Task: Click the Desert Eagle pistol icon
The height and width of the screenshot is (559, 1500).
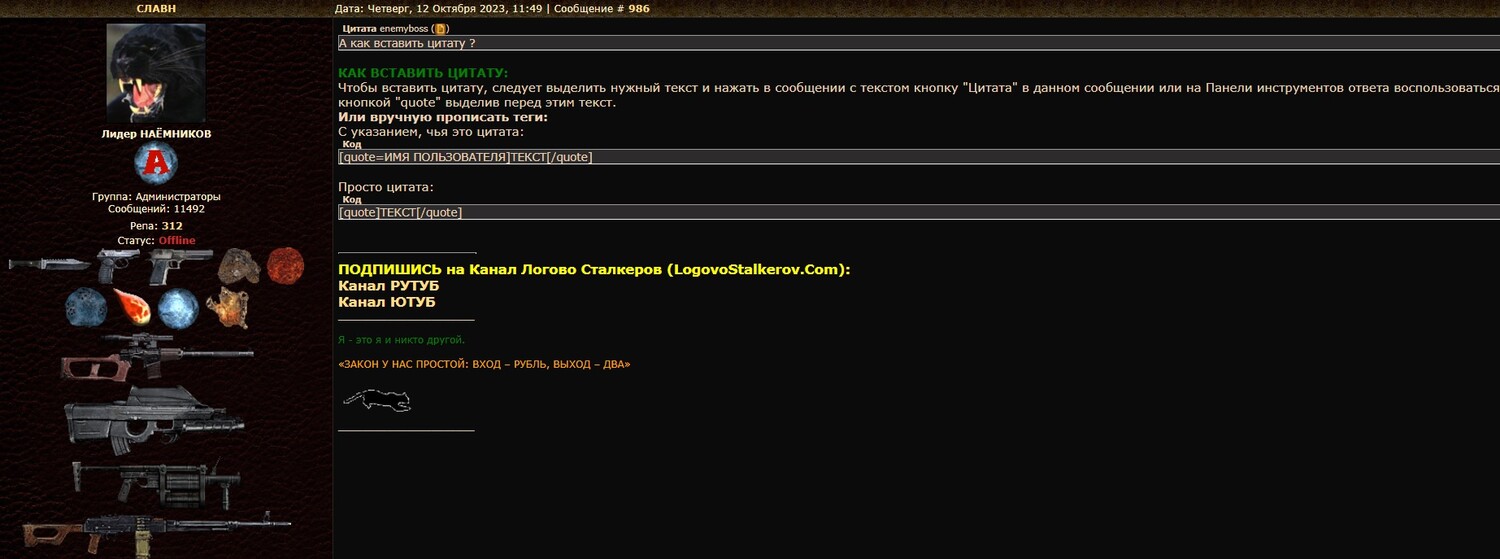Action: coord(180,266)
